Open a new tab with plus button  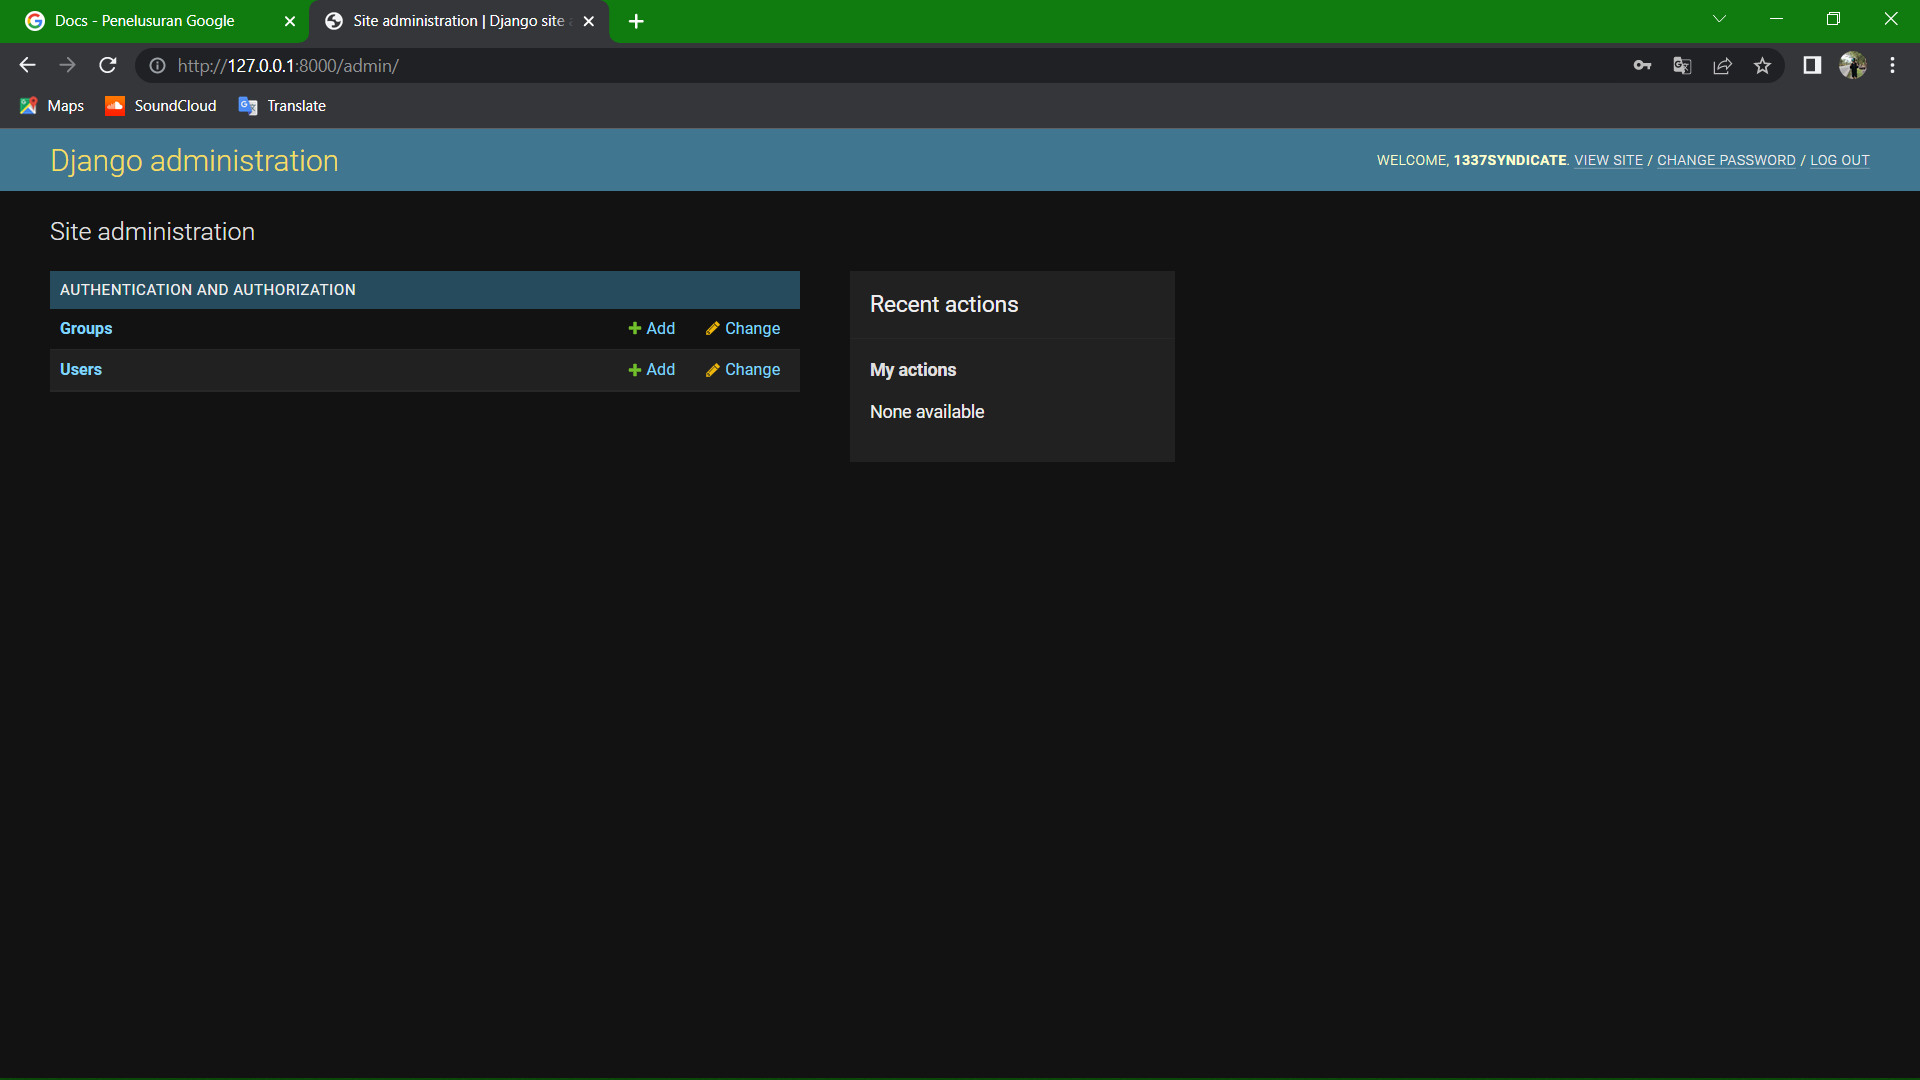636,21
